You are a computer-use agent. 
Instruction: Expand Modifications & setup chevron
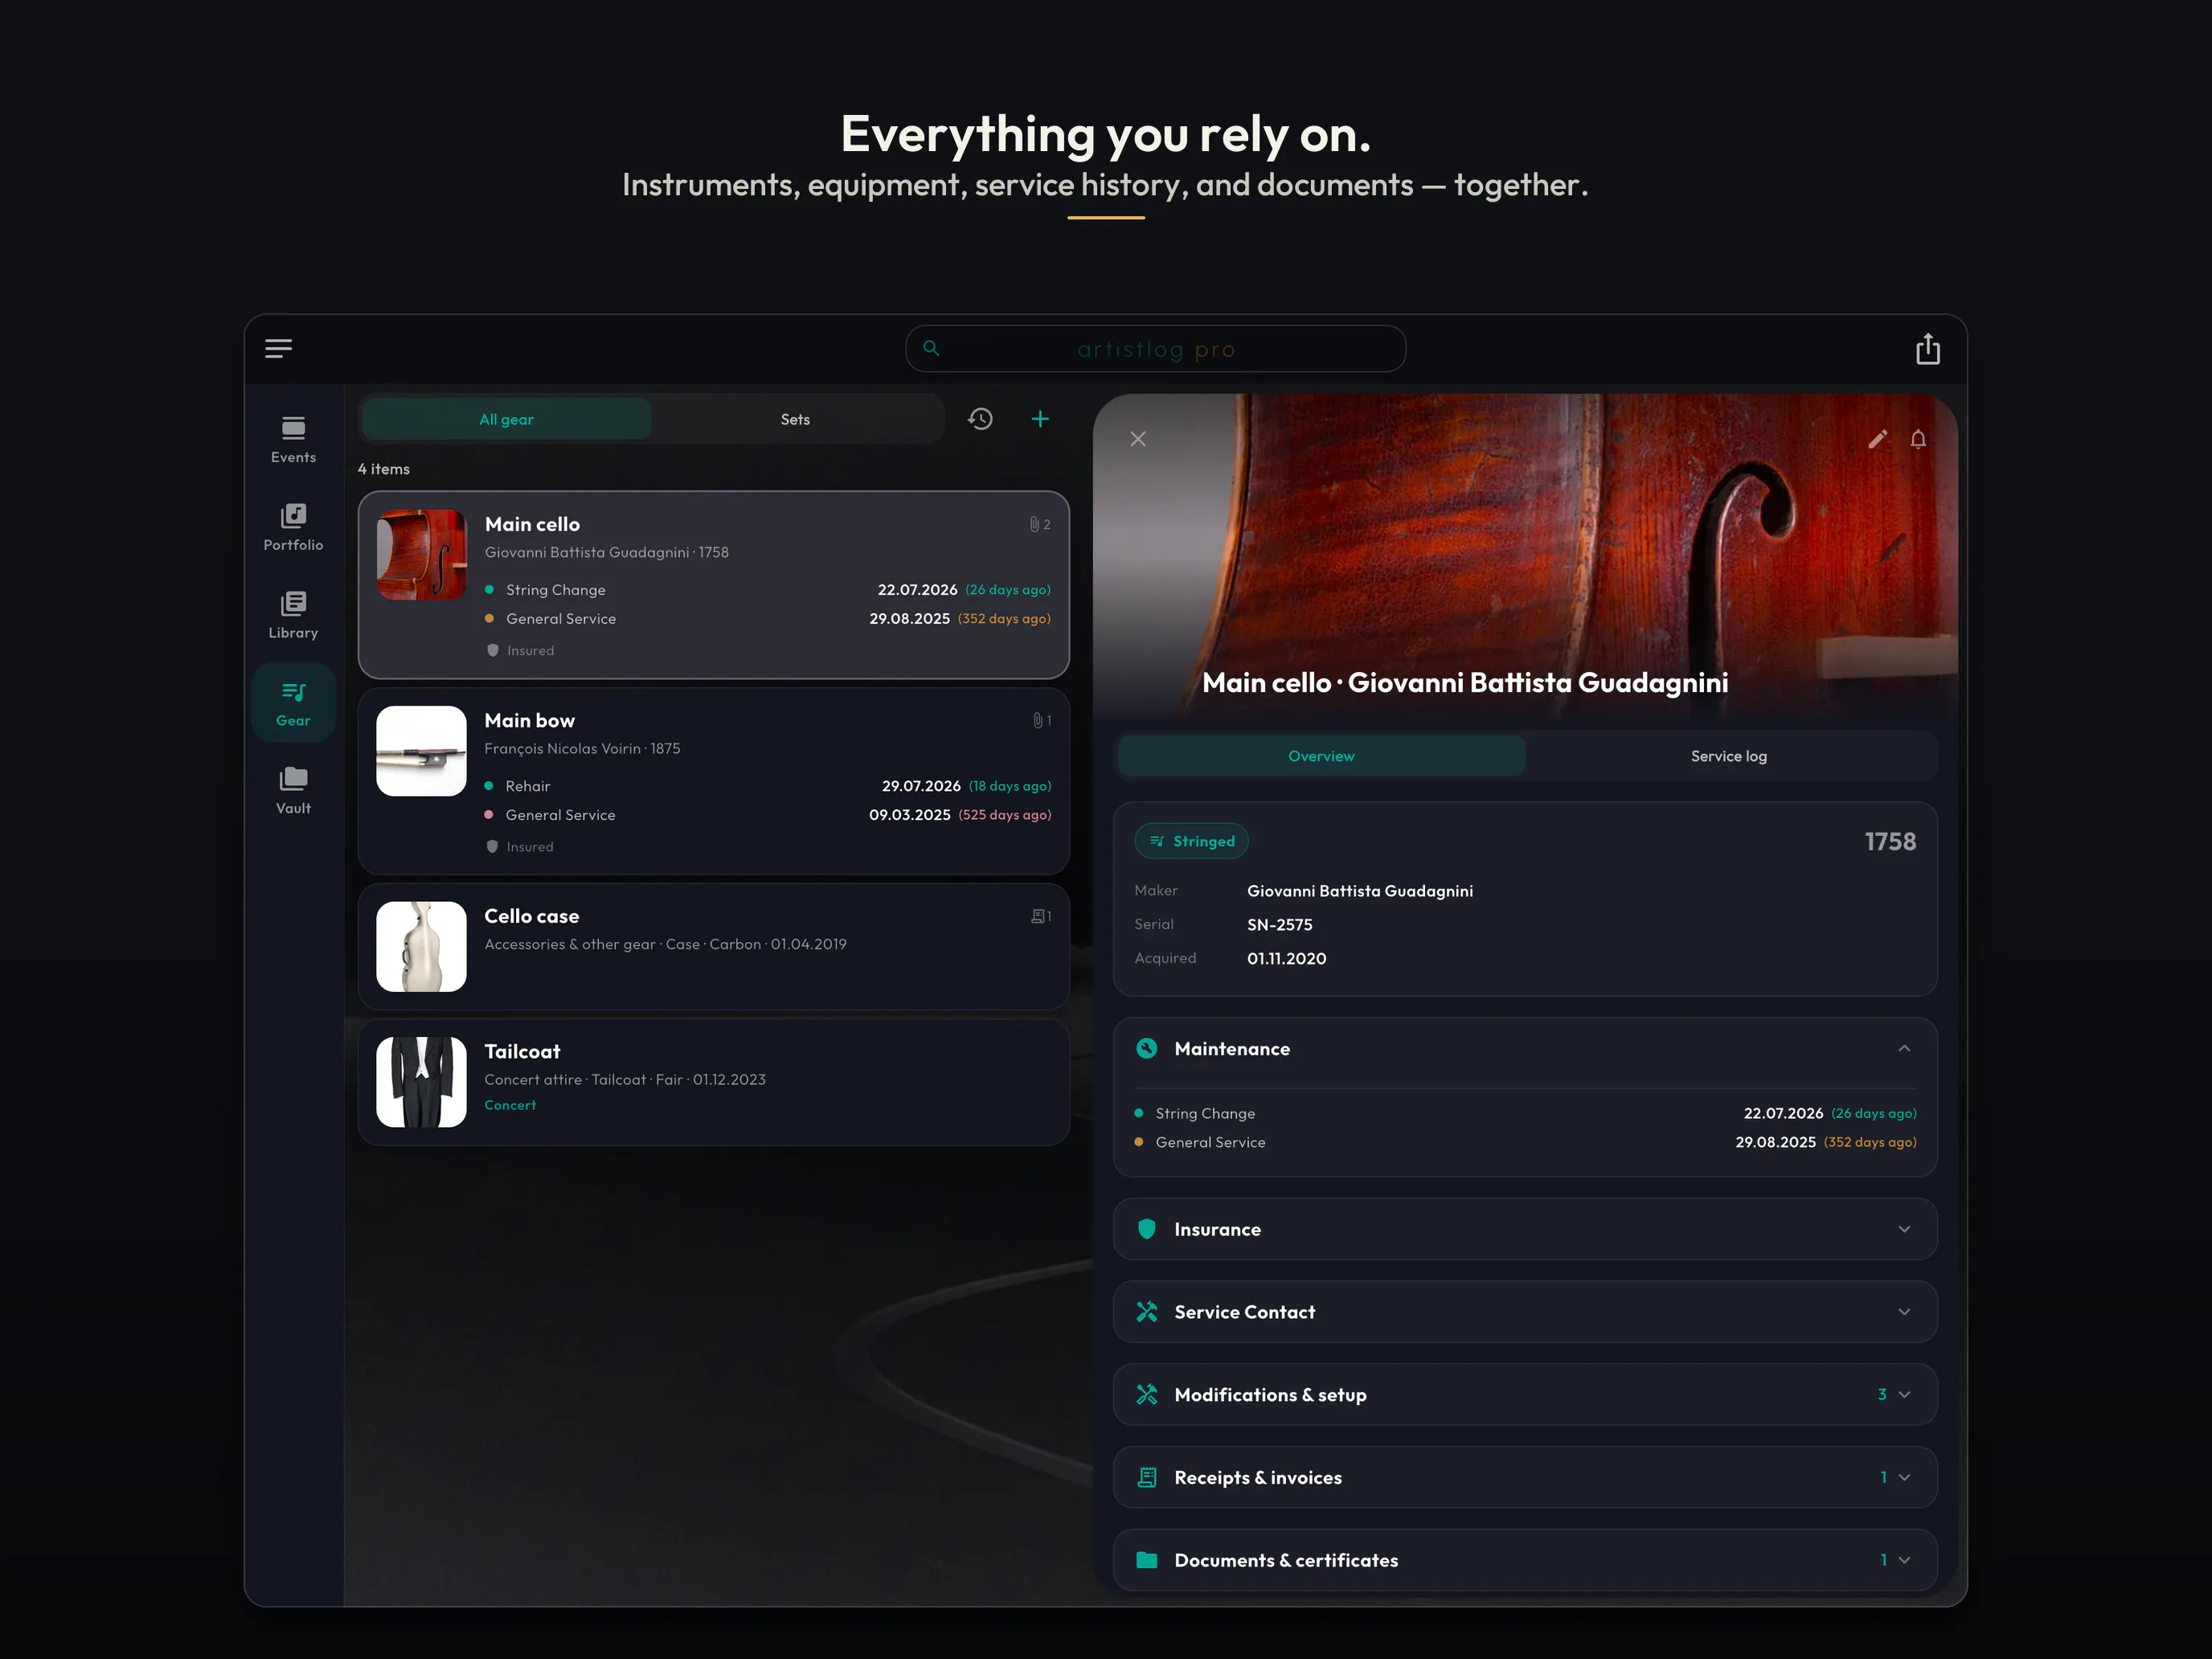coord(1904,1394)
